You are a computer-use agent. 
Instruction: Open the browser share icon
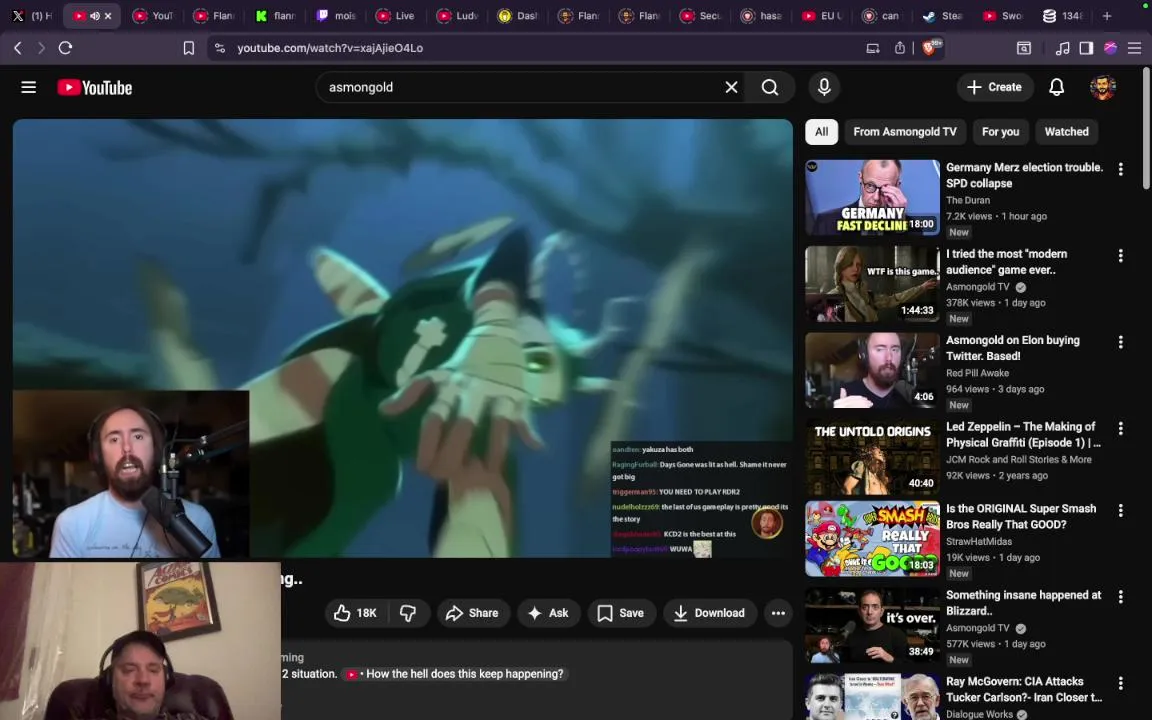pyautogui.click(x=899, y=48)
